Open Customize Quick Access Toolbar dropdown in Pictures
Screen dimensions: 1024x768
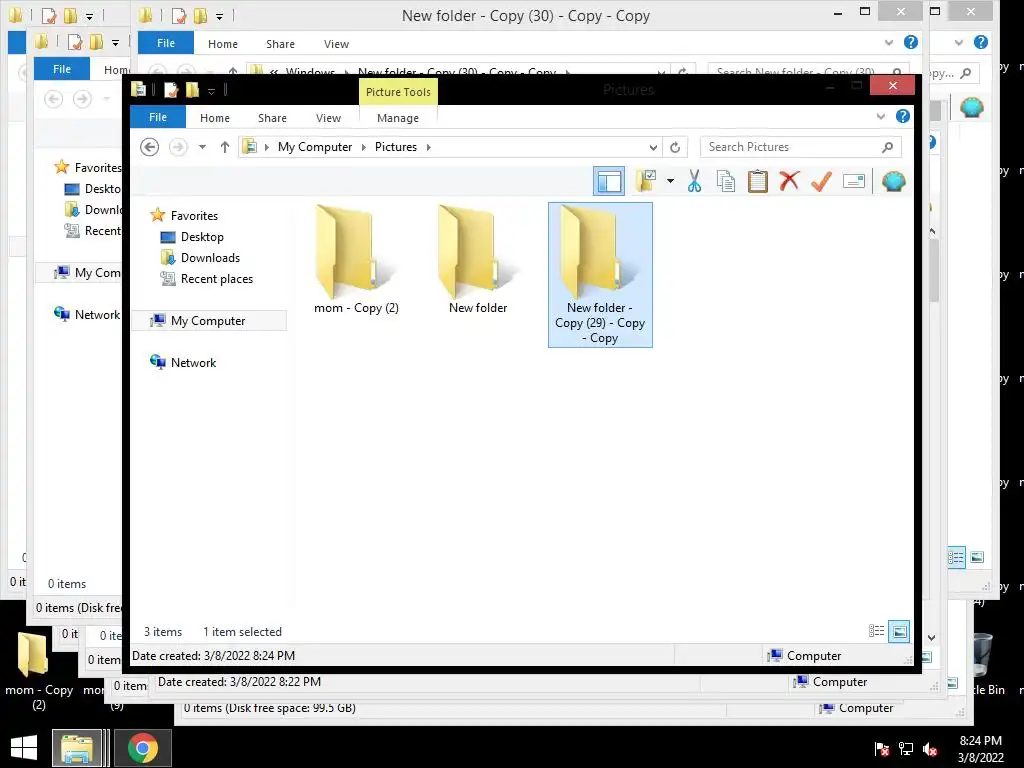[x=211, y=91]
